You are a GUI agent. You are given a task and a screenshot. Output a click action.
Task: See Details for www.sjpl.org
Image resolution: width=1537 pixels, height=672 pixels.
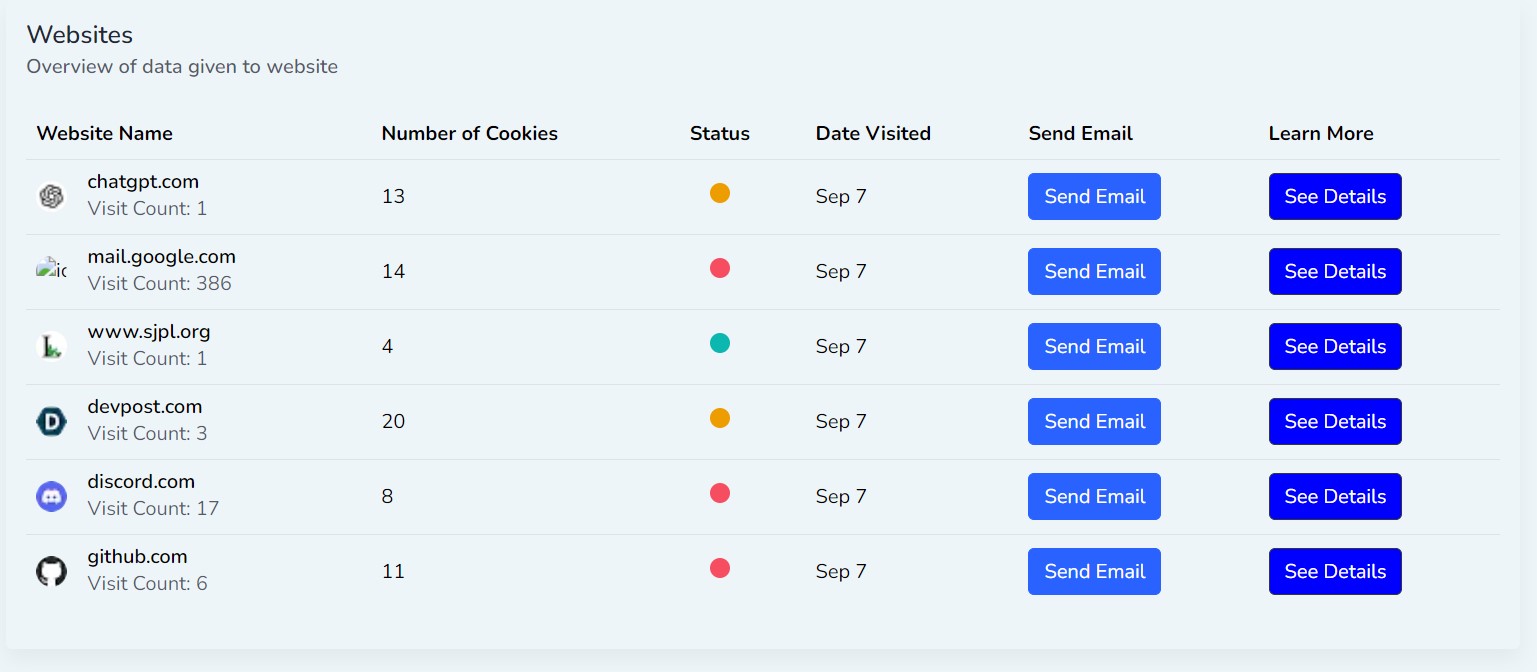(1335, 347)
